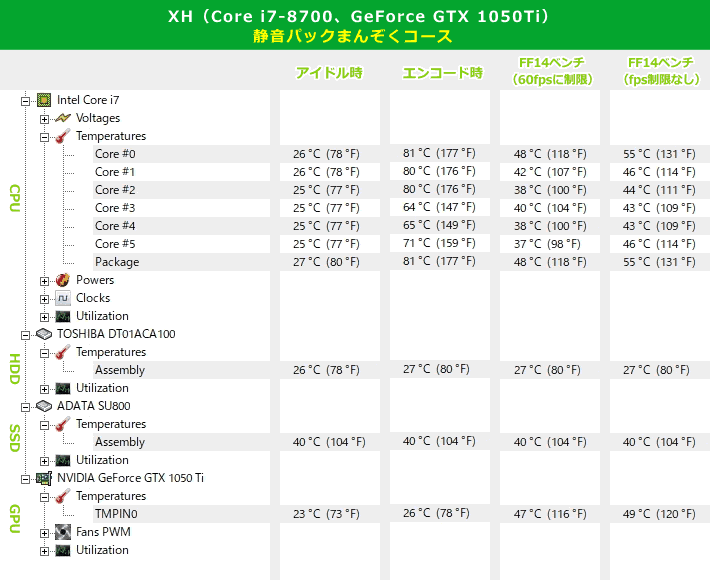710x580 pixels.
Task: Expand the Clocks node
Action: [x=44, y=299]
